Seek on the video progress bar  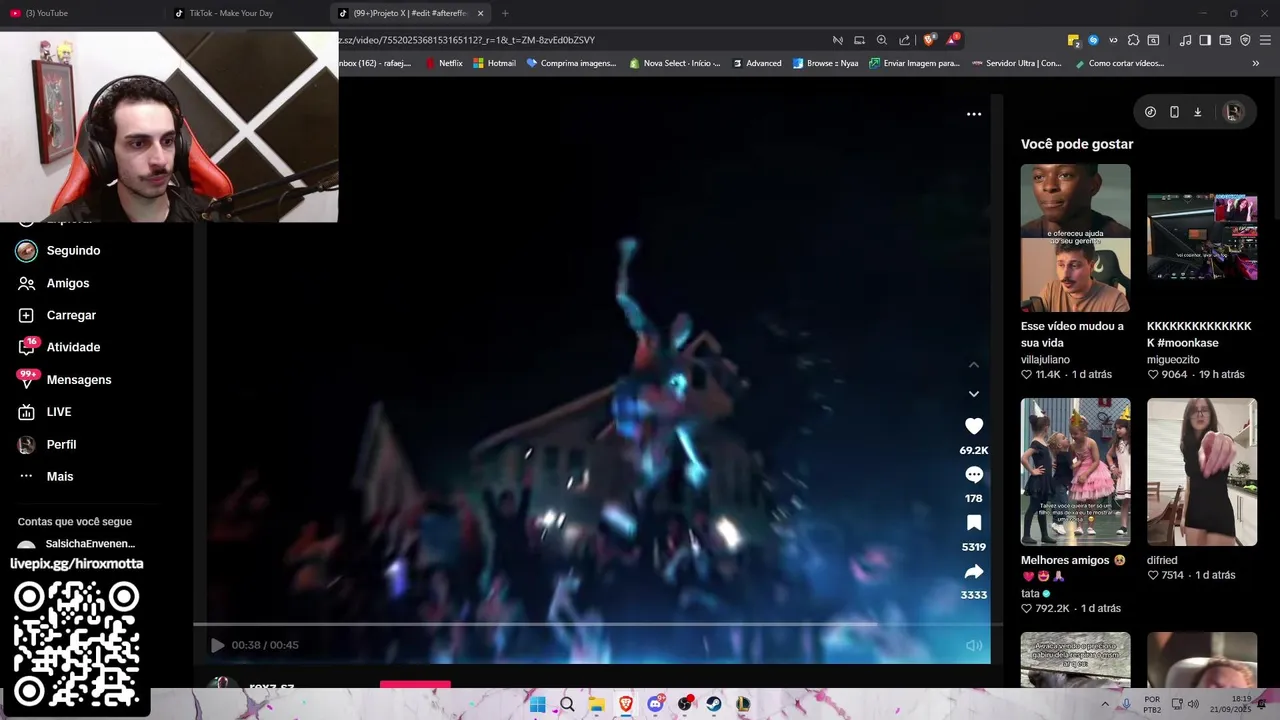597,624
